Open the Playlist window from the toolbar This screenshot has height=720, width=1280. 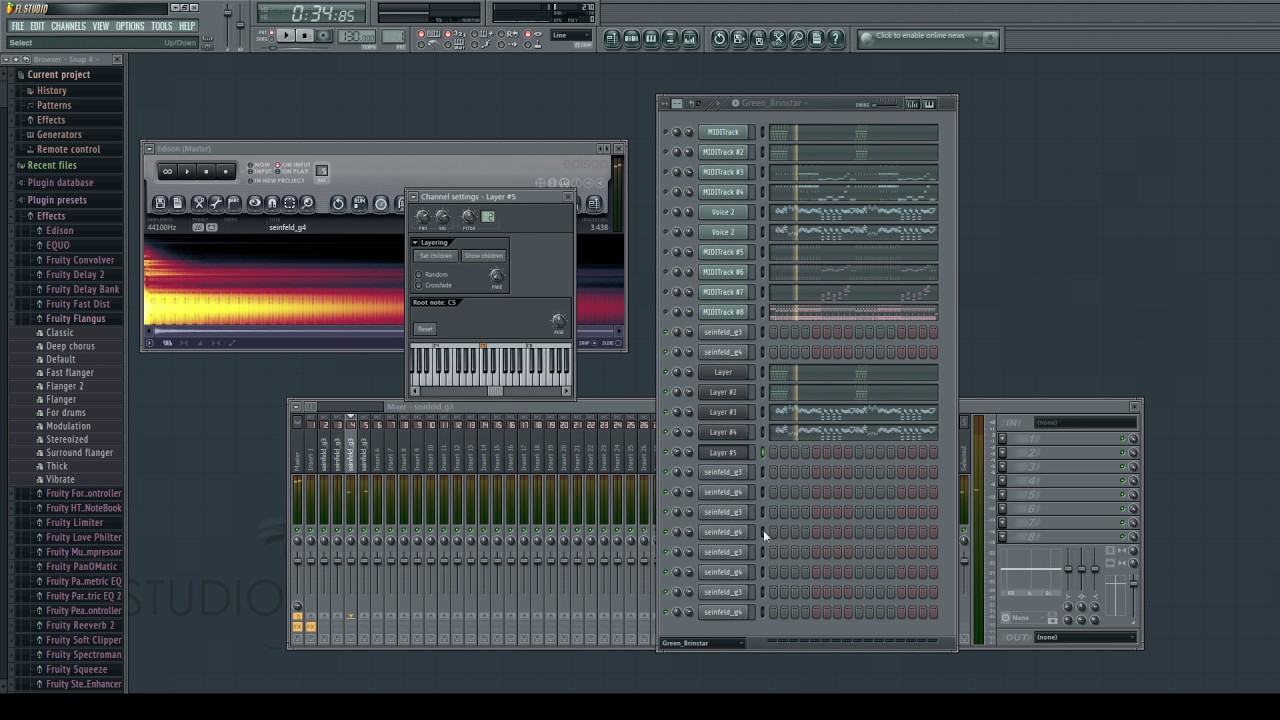612,38
